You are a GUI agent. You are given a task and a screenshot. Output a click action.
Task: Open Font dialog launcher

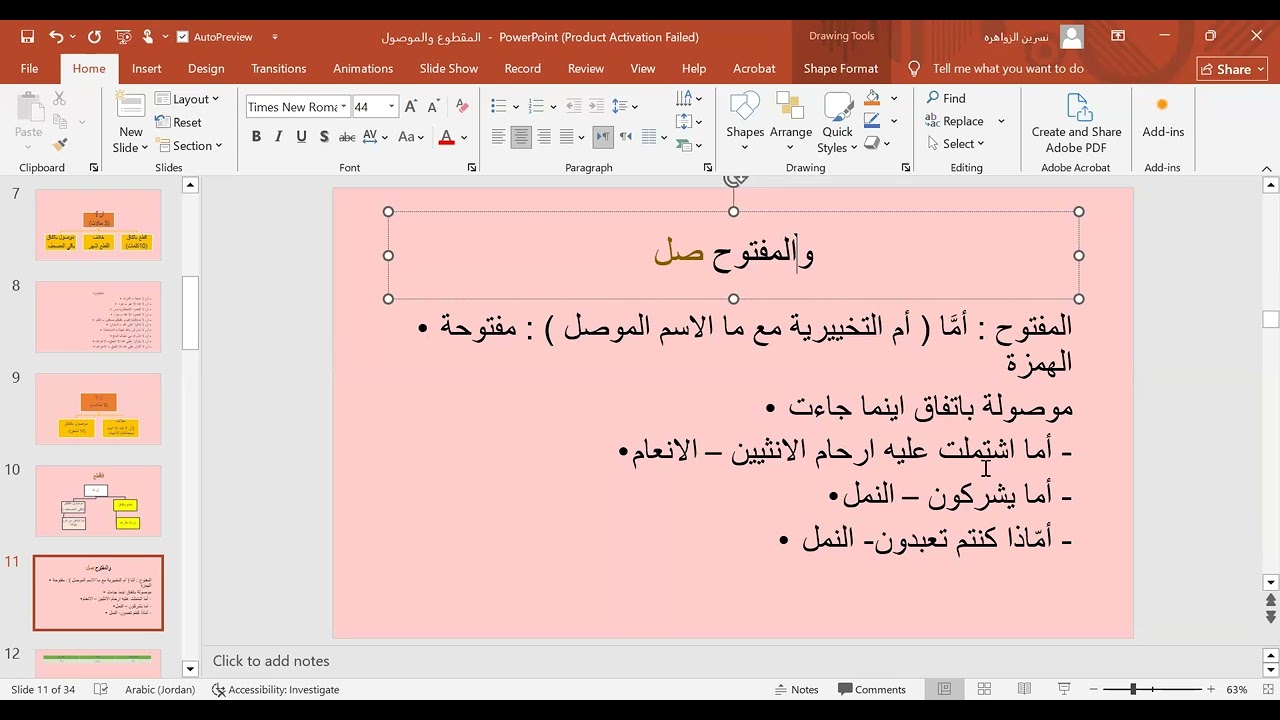[x=472, y=168]
